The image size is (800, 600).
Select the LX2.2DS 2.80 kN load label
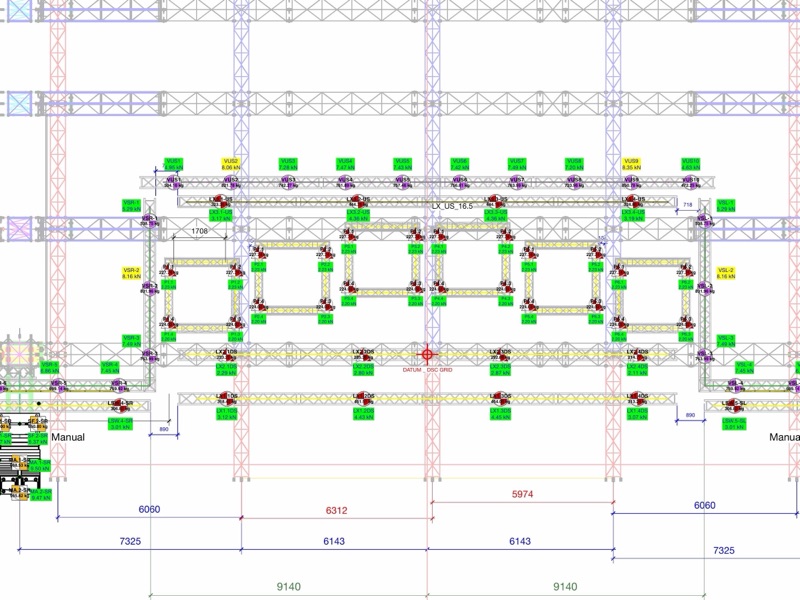pos(363,370)
